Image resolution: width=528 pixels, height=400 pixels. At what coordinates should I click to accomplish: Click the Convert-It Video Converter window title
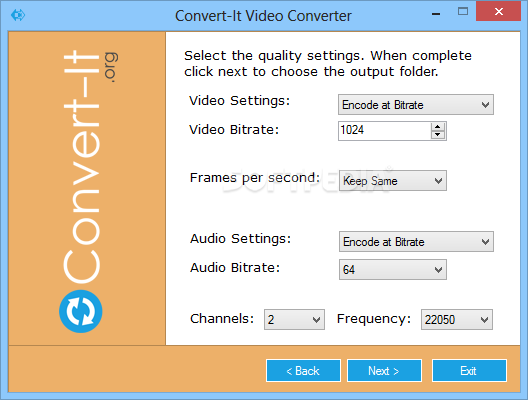pyautogui.click(x=263, y=16)
